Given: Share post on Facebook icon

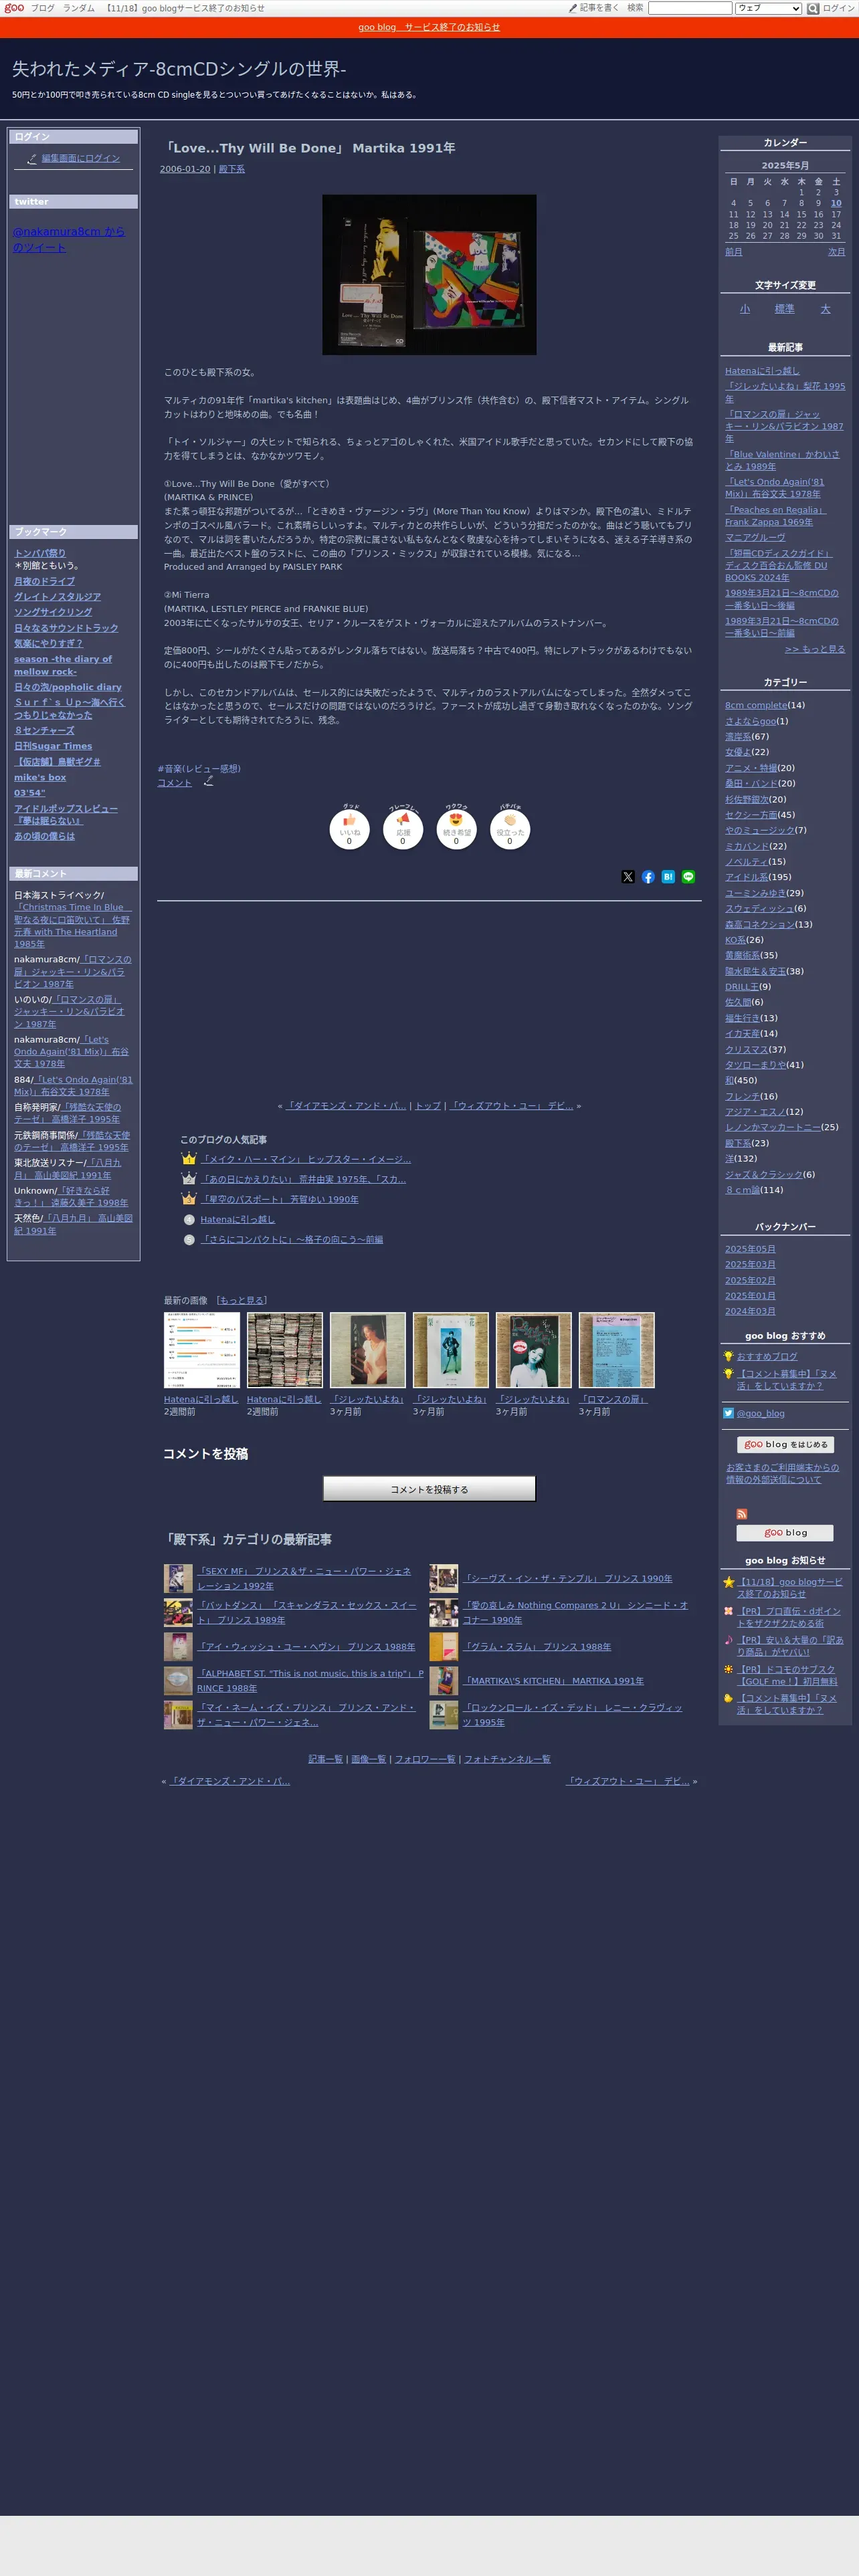Looking at the screenshot, I should pos(648,877).
